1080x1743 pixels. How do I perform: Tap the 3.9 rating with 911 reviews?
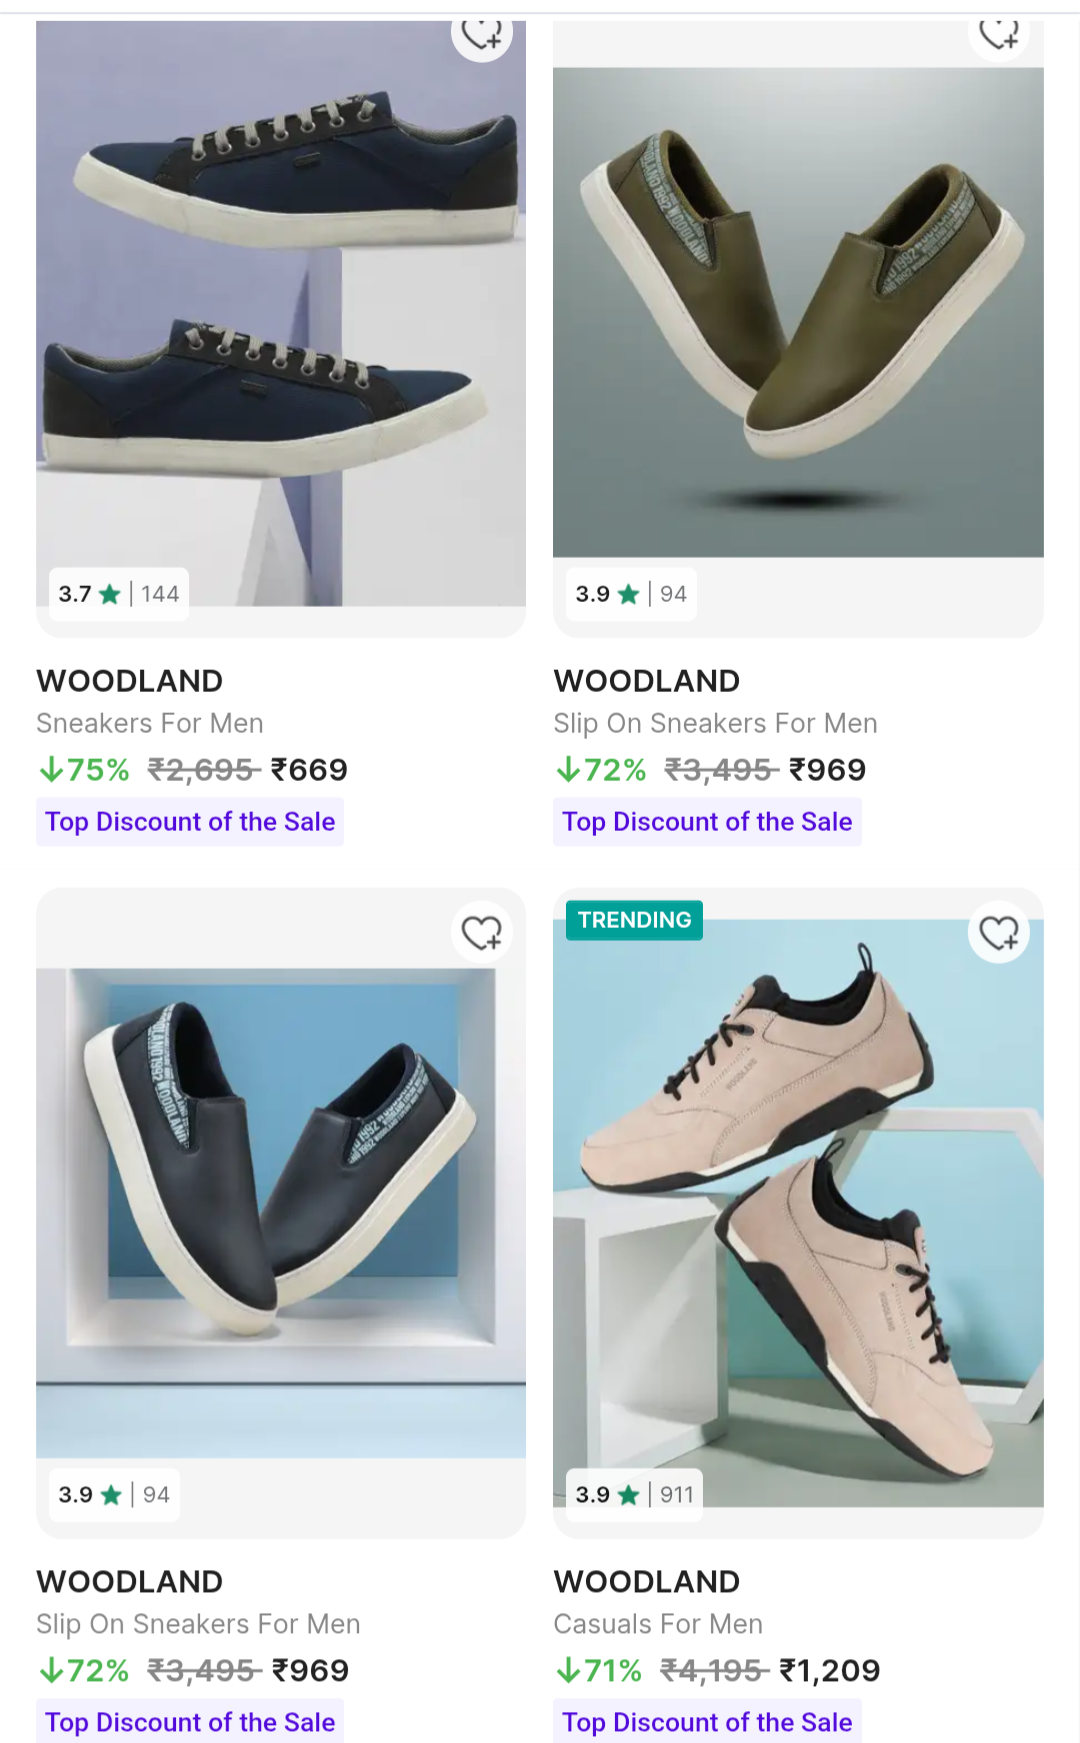pyautogui.click(x=634, y=1495)
